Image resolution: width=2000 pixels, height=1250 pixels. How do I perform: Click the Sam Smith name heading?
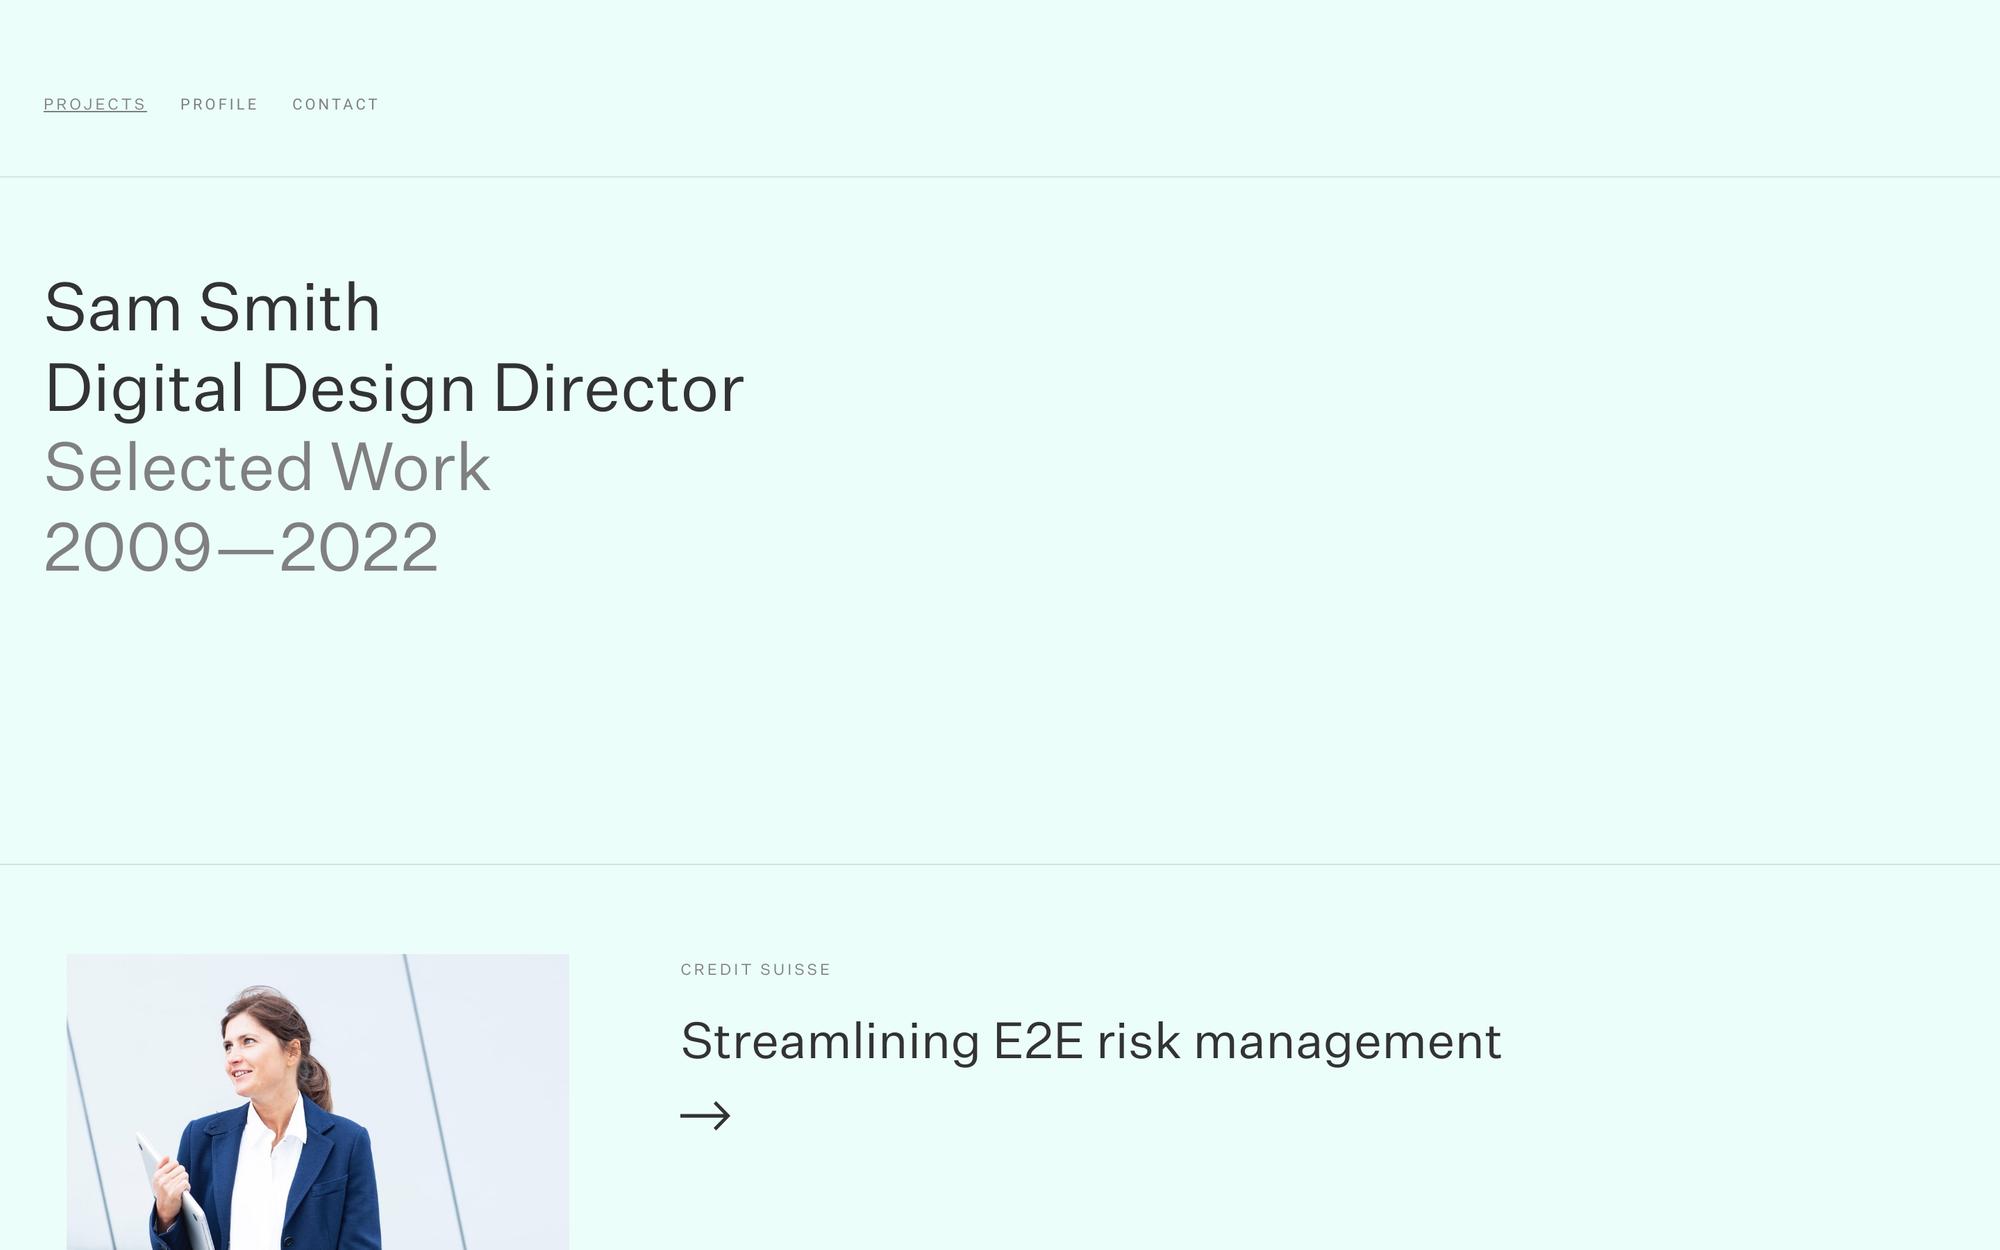point(212,307)
